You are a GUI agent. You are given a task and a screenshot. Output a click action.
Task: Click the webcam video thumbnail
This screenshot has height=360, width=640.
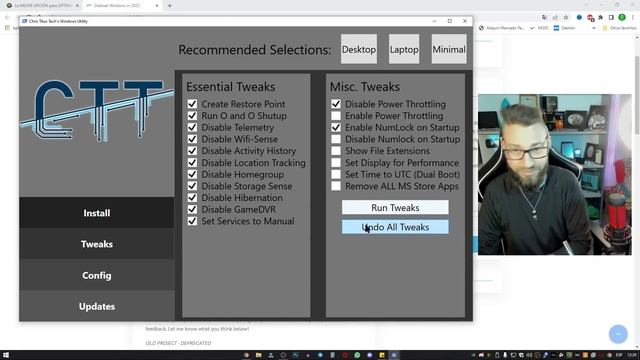pos(555,174)
